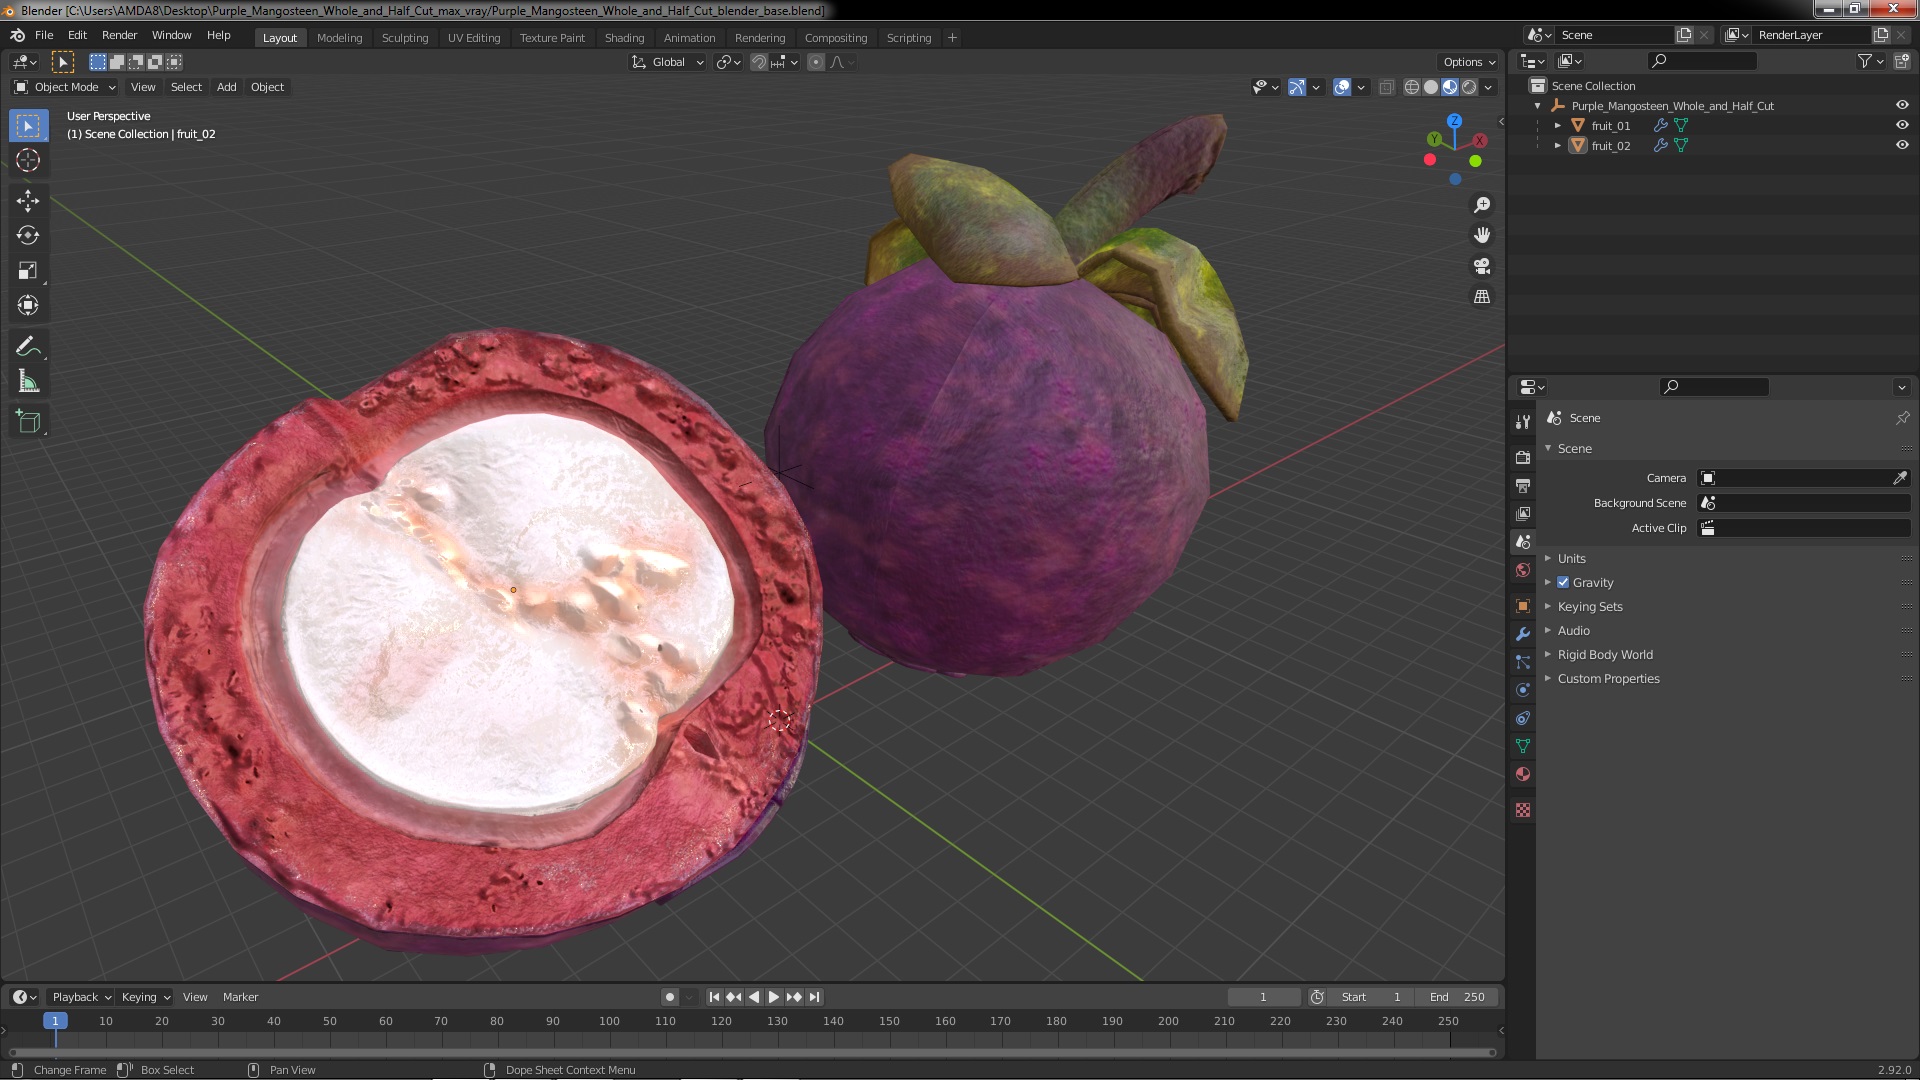Select the Move tool in toolbar
Viewport: 1920px width, 1080px height.
28,200
